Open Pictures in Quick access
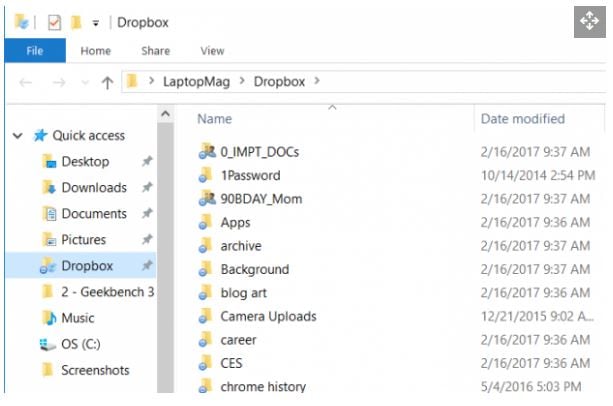 click(84, 240)
